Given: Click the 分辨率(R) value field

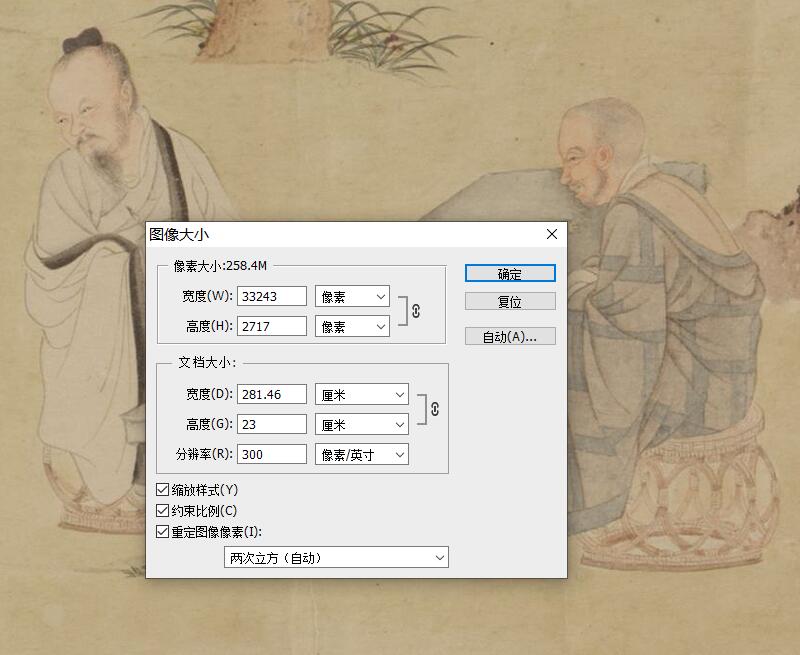Looking at the screenshot, I should point(272,454).
